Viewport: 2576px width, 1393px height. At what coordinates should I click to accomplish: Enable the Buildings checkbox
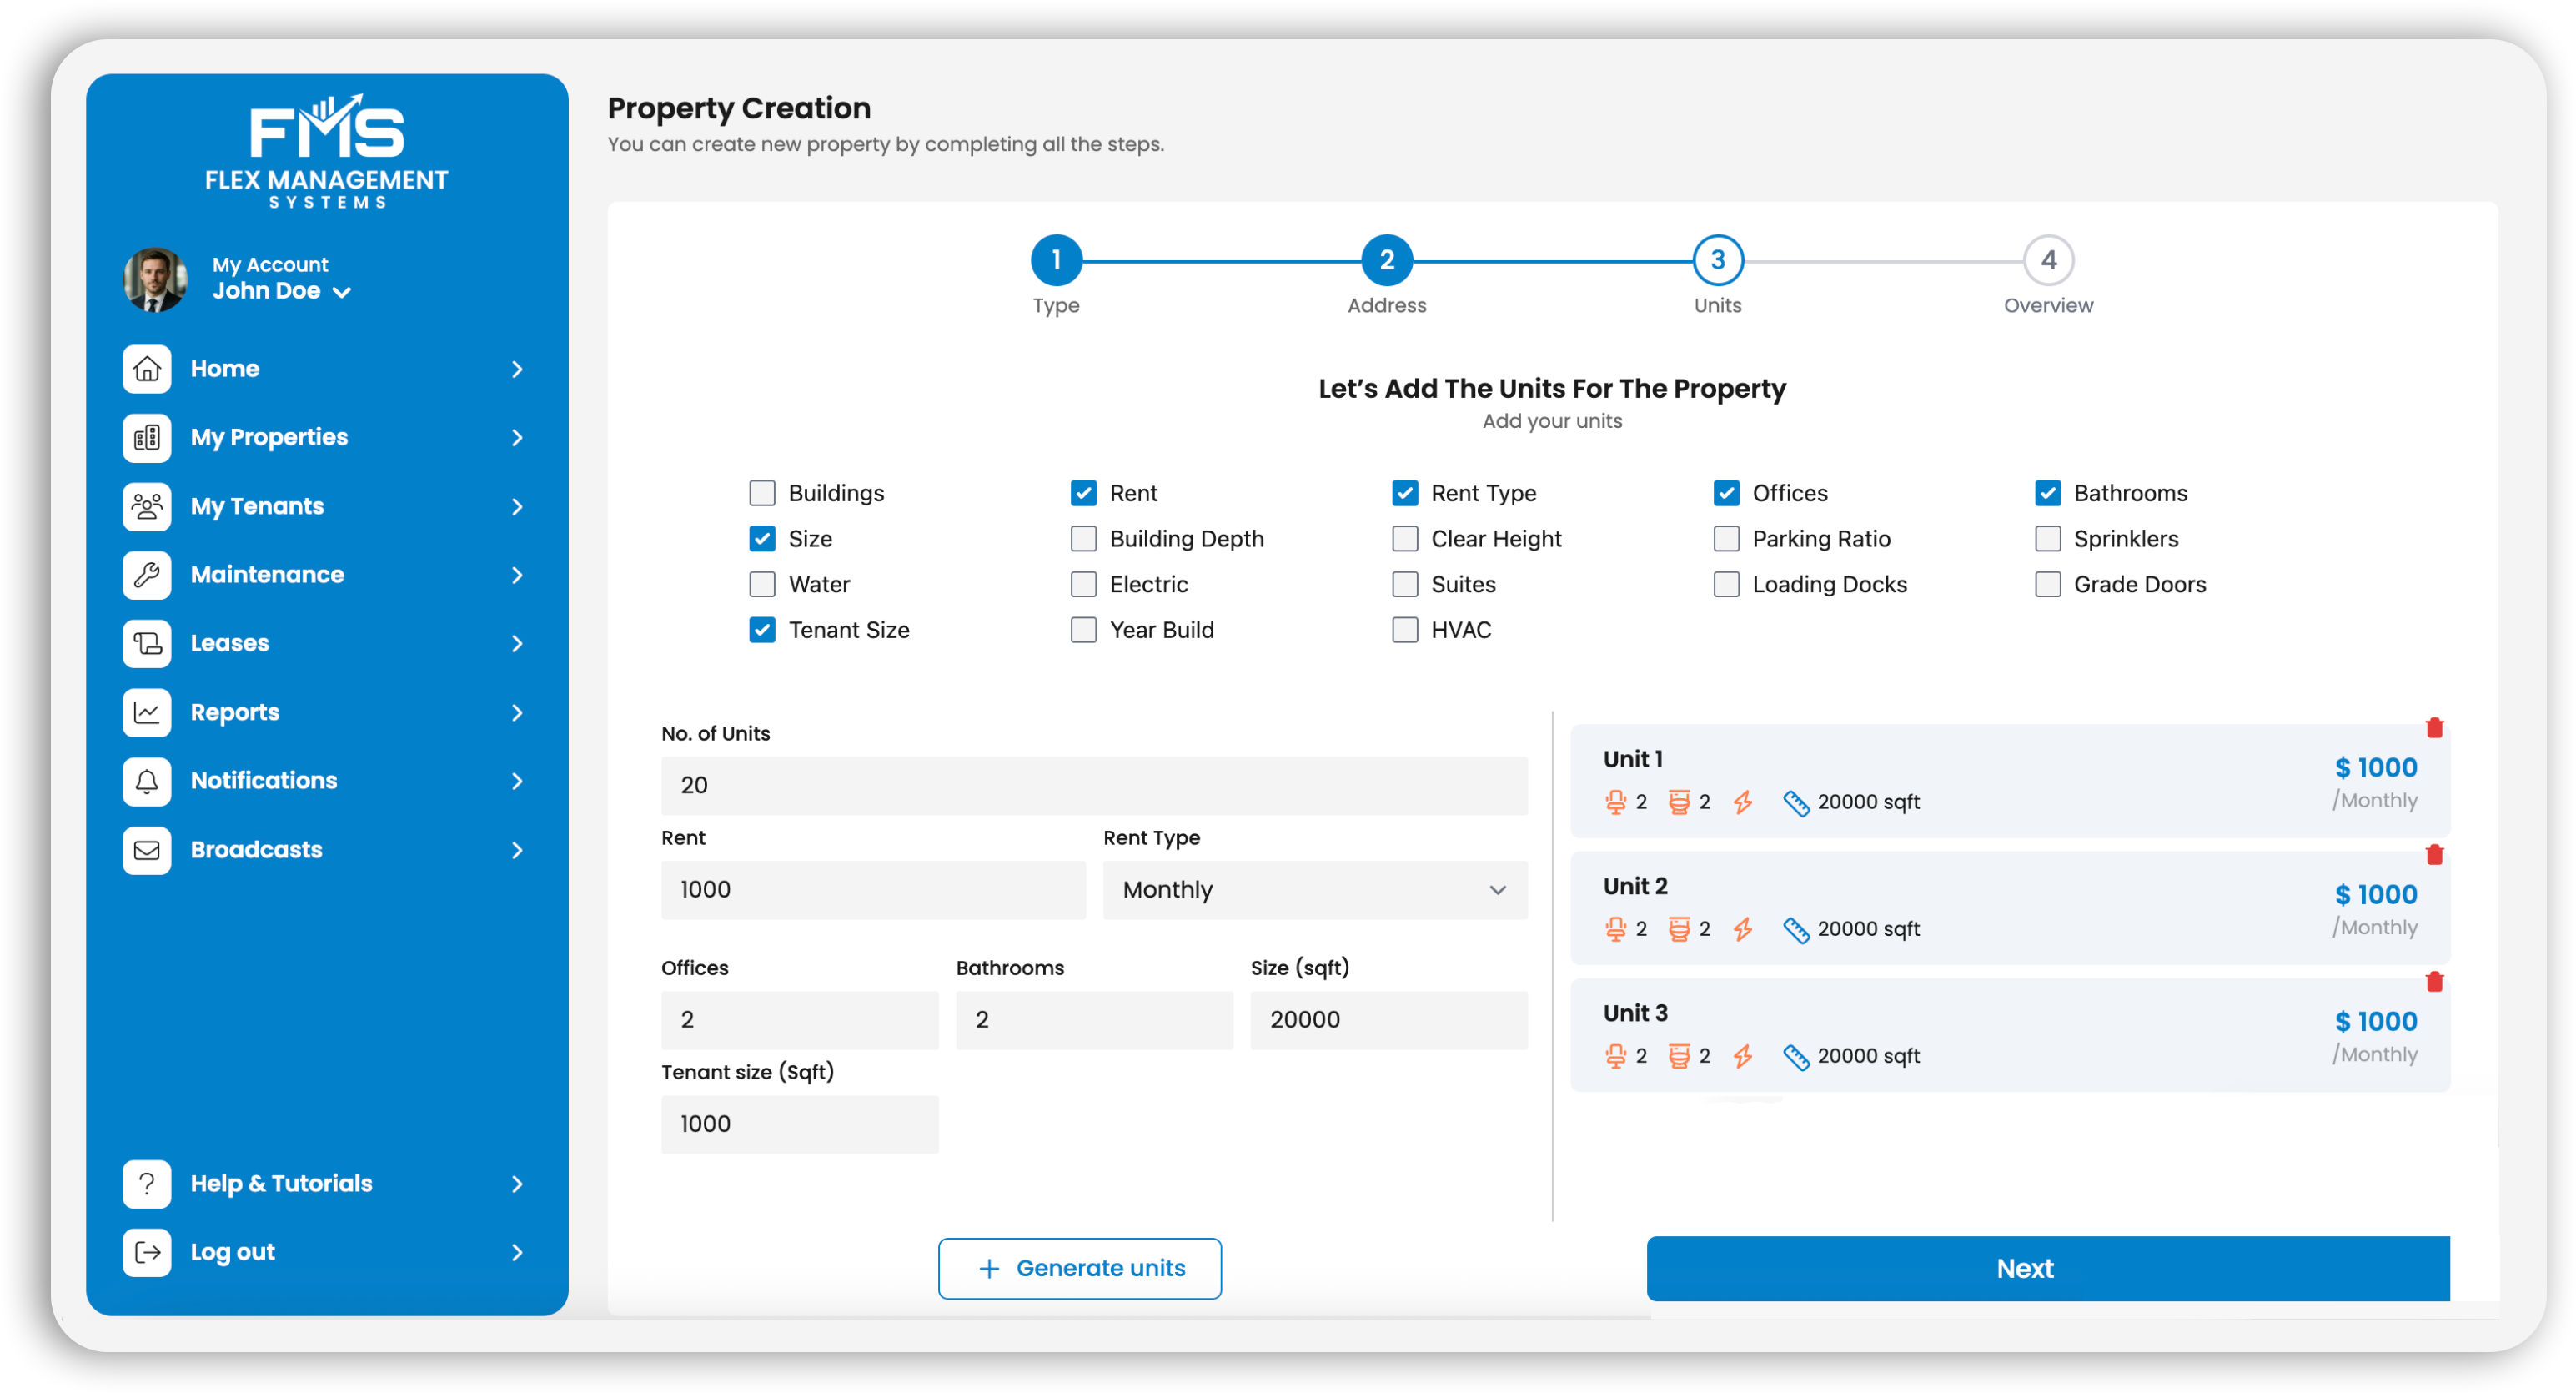pos(762,493)
